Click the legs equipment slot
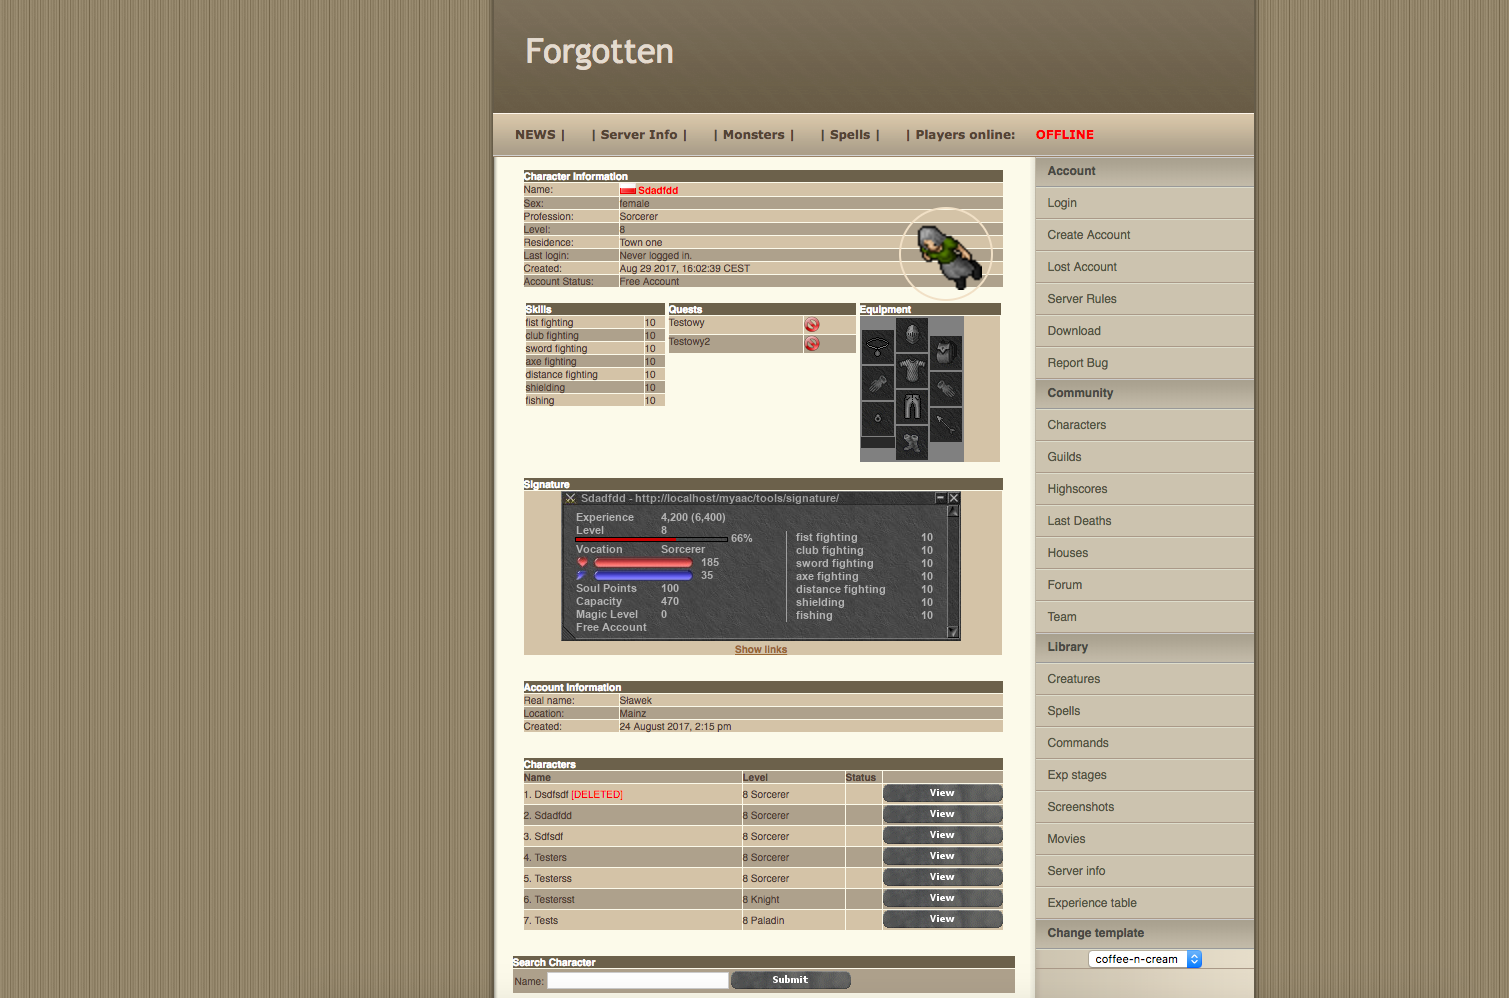Screen dimensions: 1509x998 pos(912,406)
